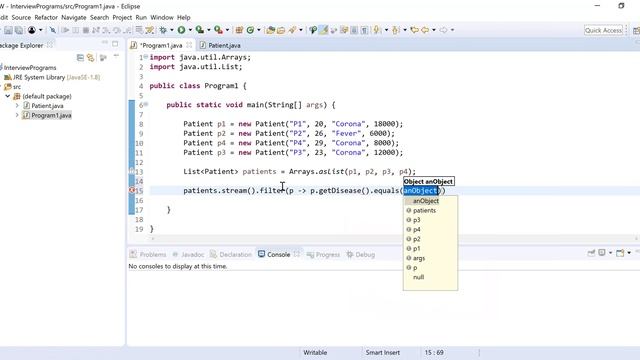Open the Debug button dropdown arrow
This screenshot has height=360, width=640.
click(171, 30)
